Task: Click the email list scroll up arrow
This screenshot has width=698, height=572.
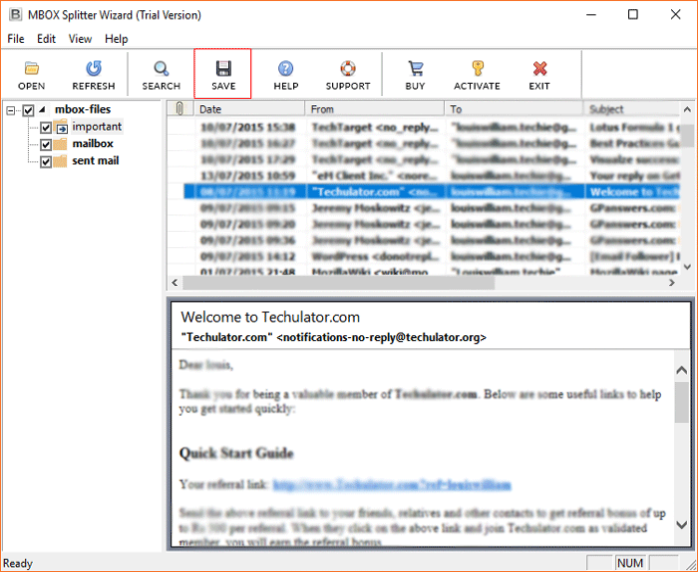Action: coord(687,110)
